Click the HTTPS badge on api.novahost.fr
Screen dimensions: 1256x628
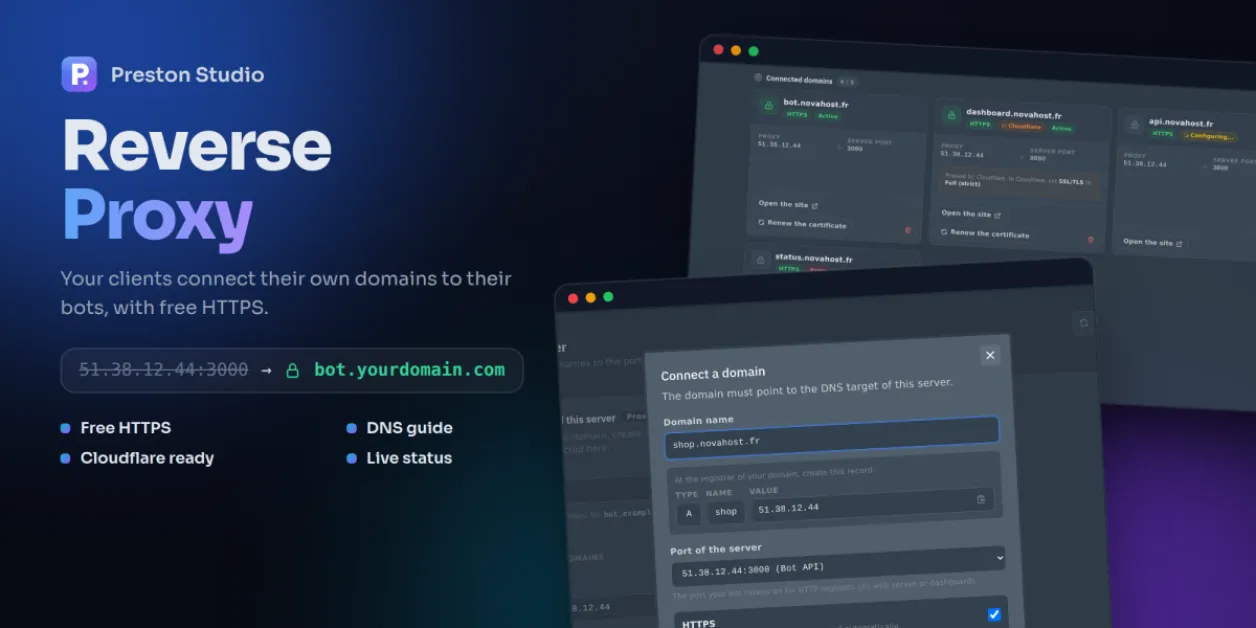1163,133
